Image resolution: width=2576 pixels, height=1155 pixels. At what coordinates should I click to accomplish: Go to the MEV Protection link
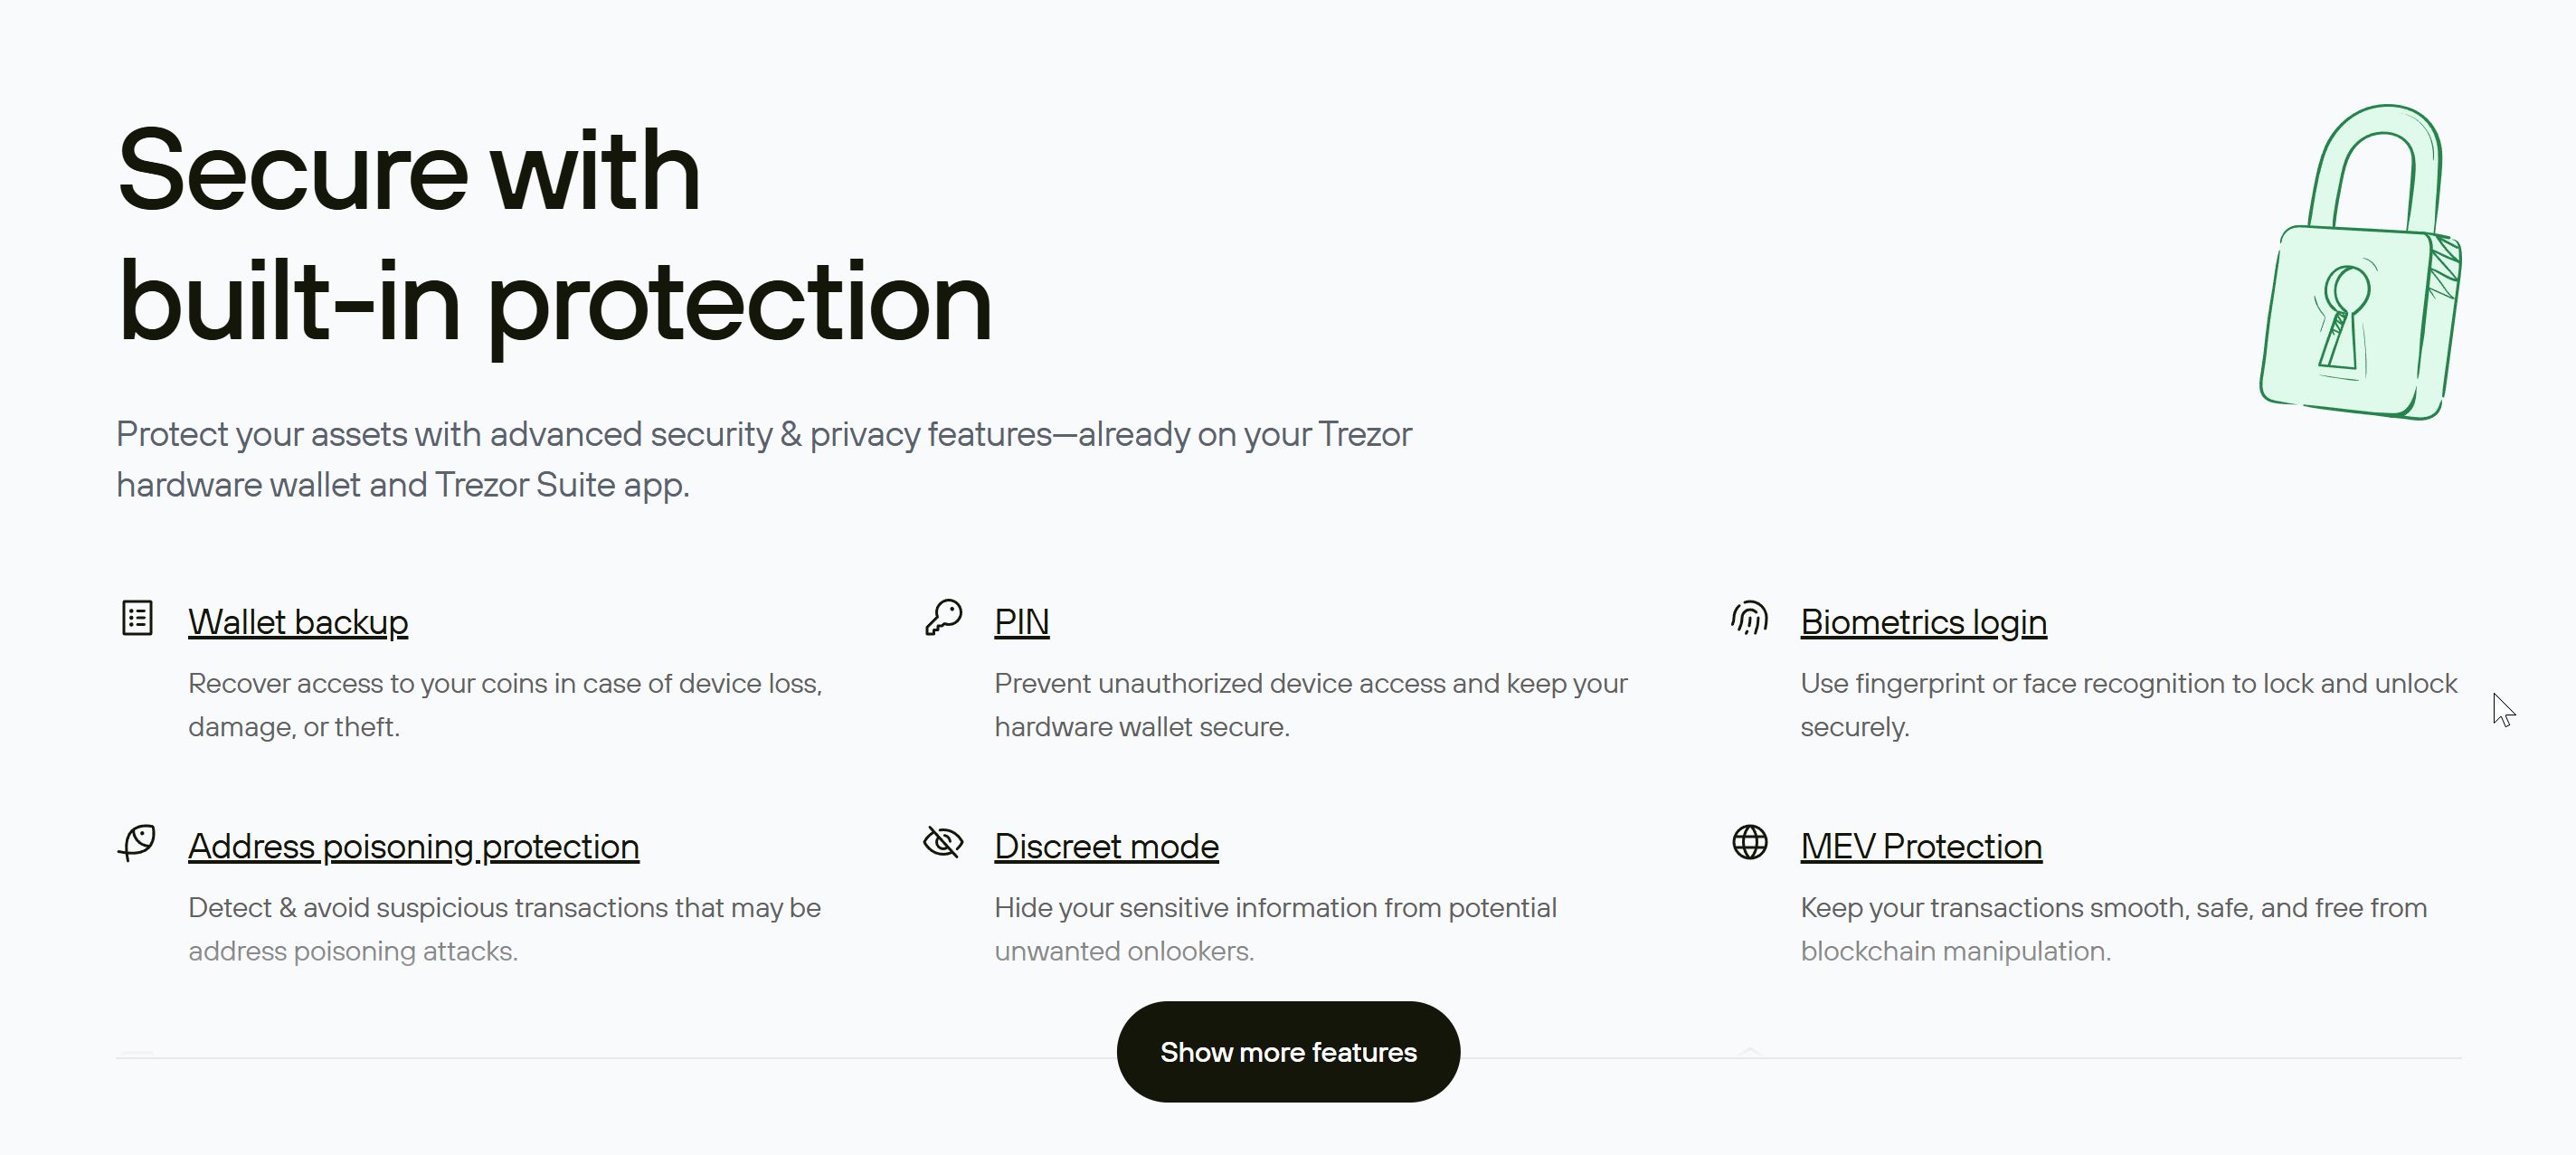[1921, 846]
